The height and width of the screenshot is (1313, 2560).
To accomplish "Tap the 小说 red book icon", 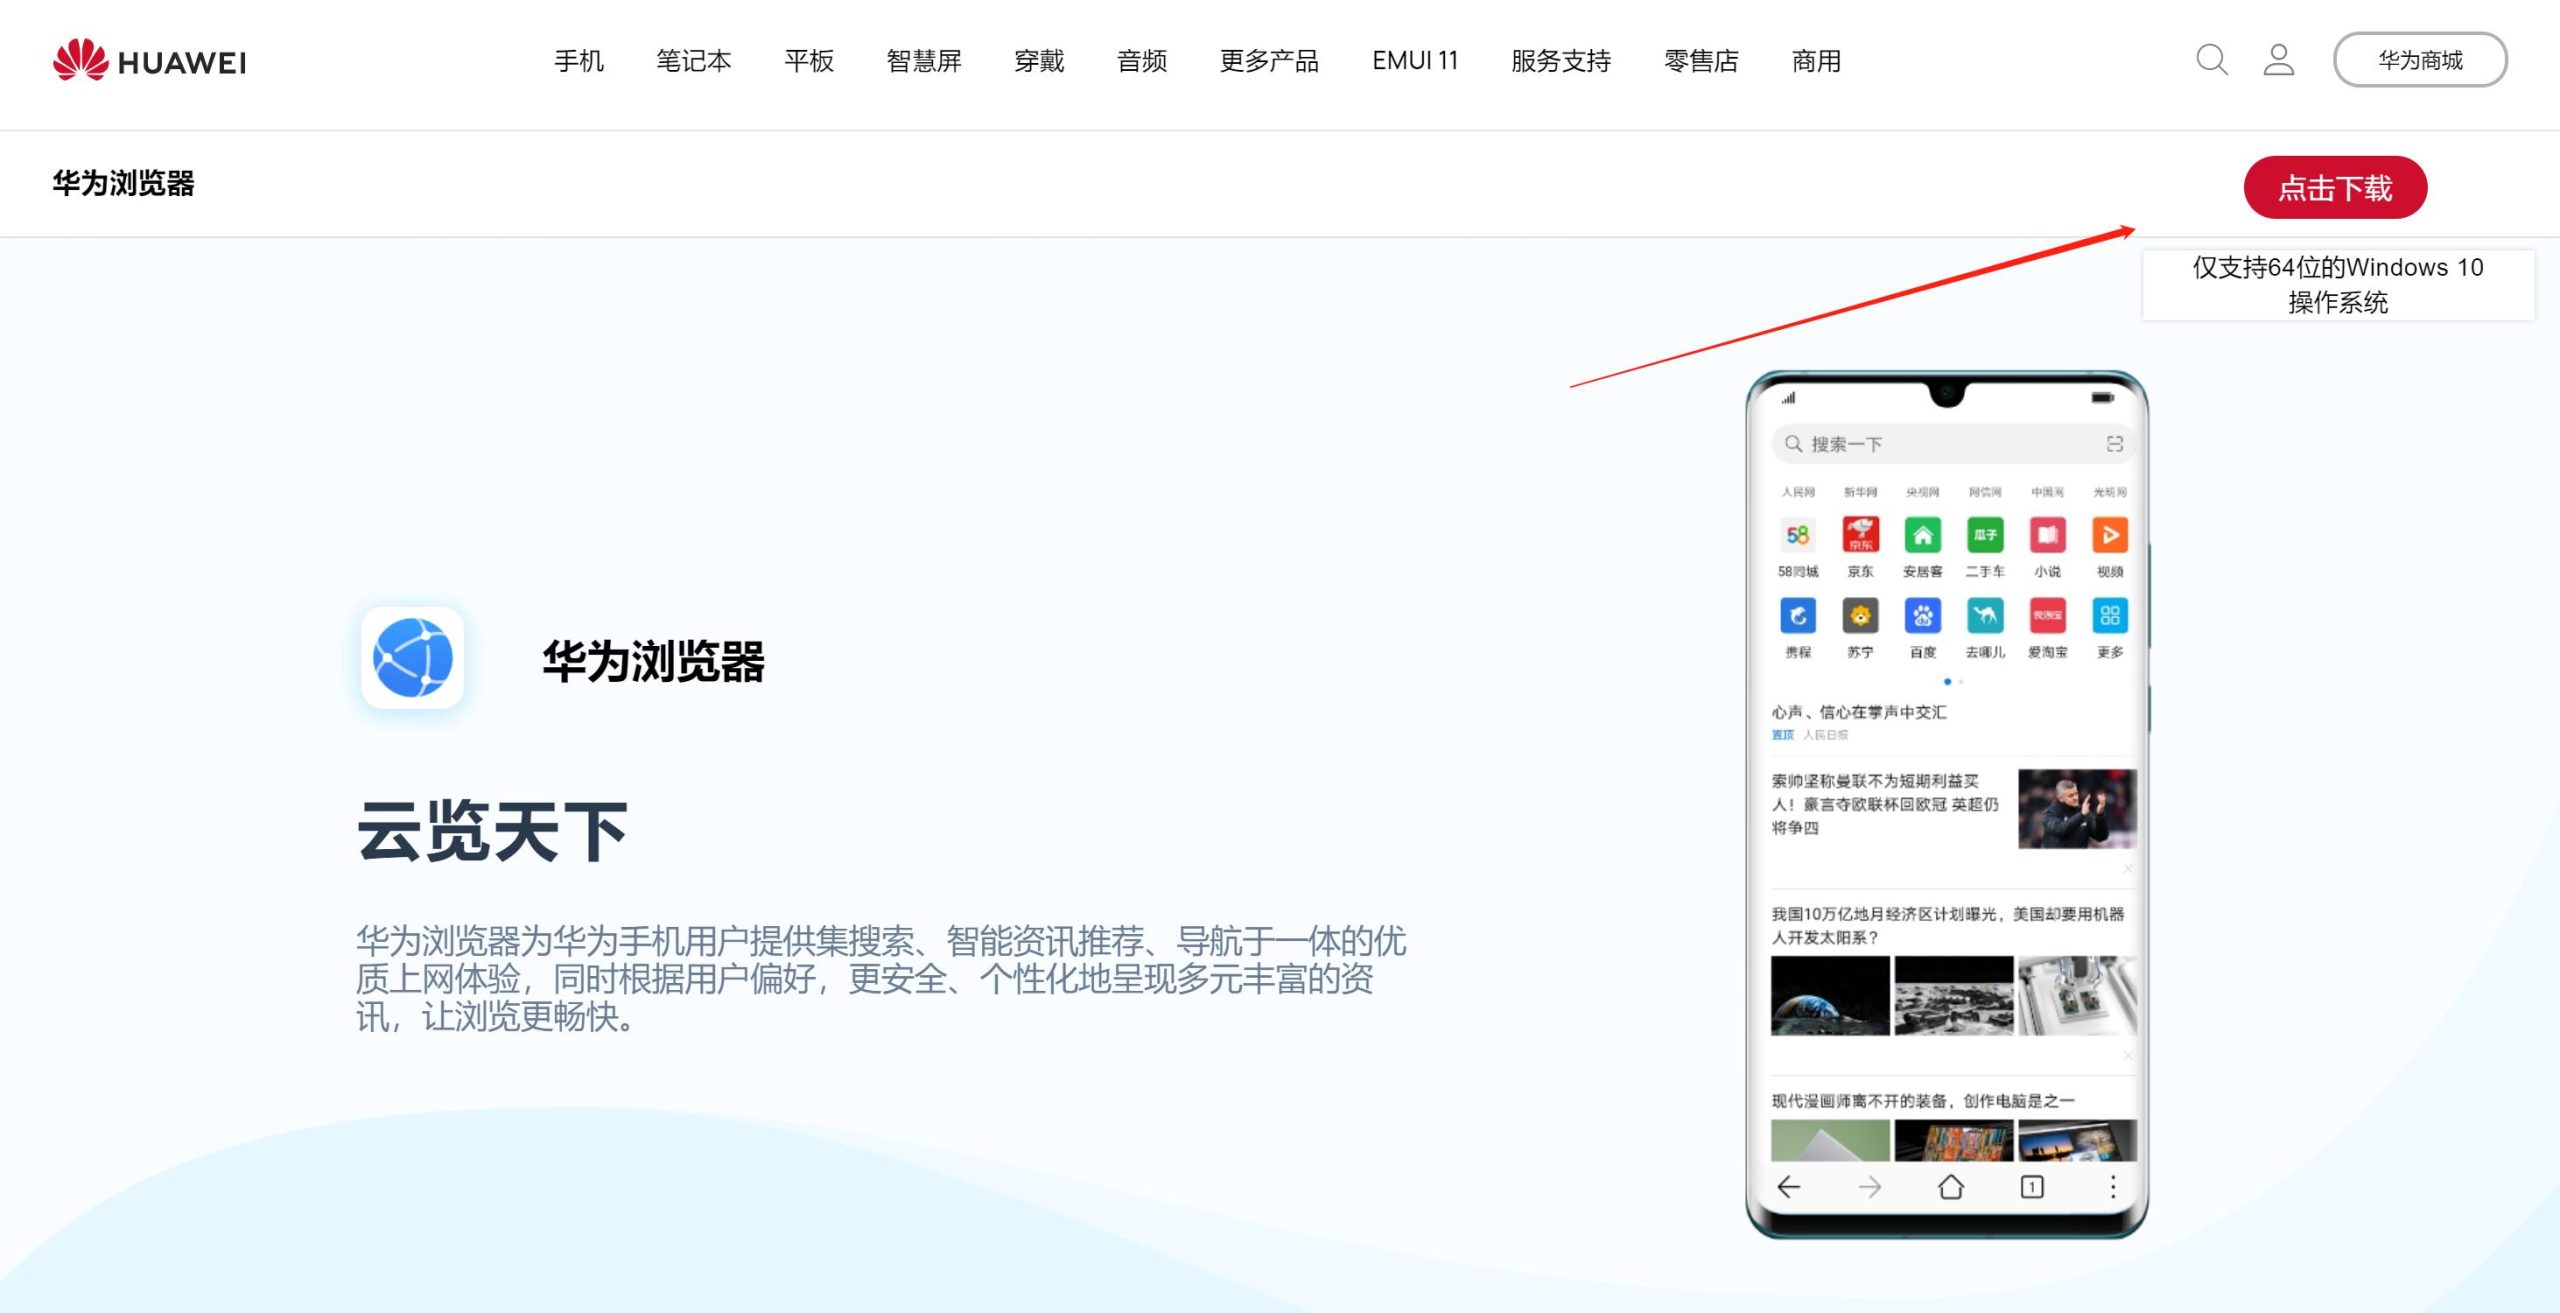I will point(2047,535).
